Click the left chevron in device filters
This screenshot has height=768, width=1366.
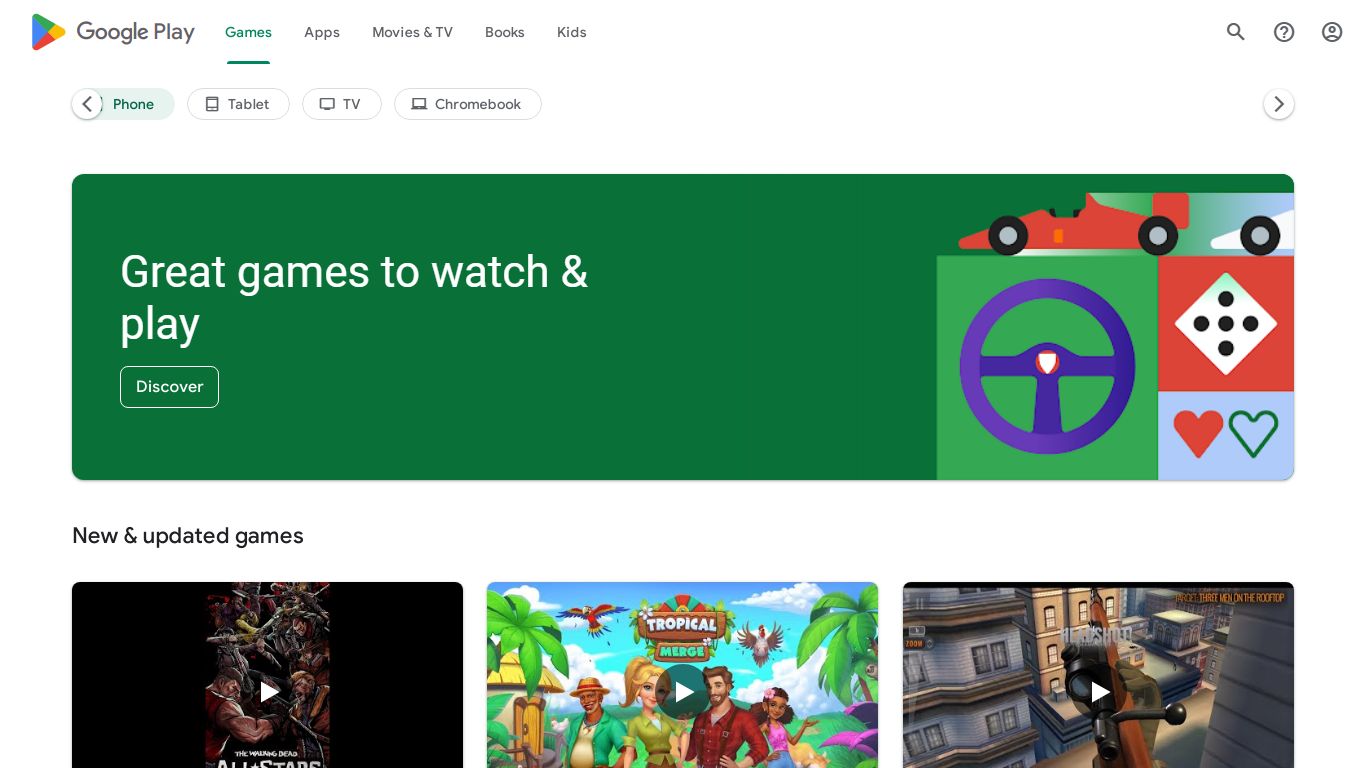point(87,104)
